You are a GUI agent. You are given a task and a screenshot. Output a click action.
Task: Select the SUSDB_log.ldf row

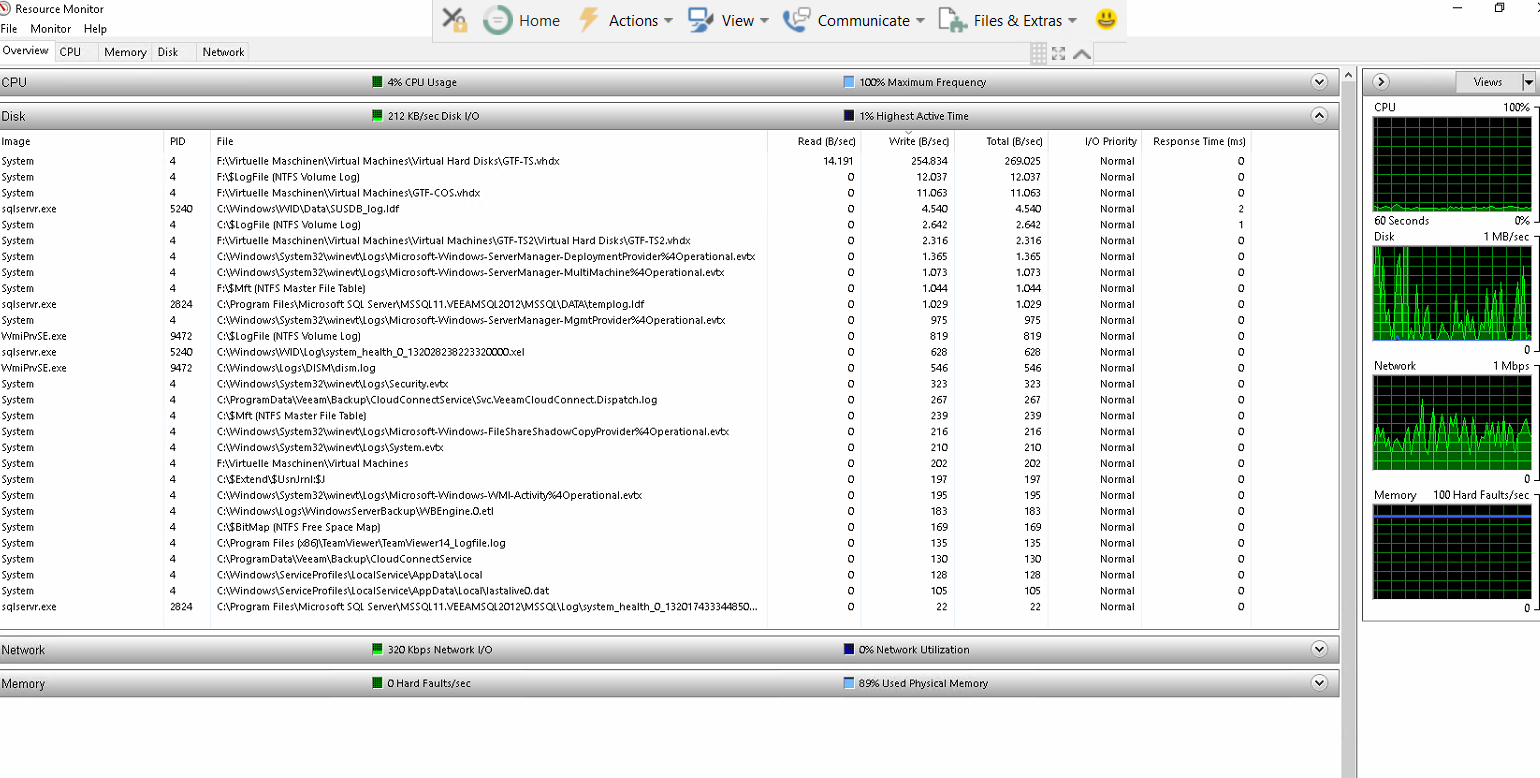[625, 209]
